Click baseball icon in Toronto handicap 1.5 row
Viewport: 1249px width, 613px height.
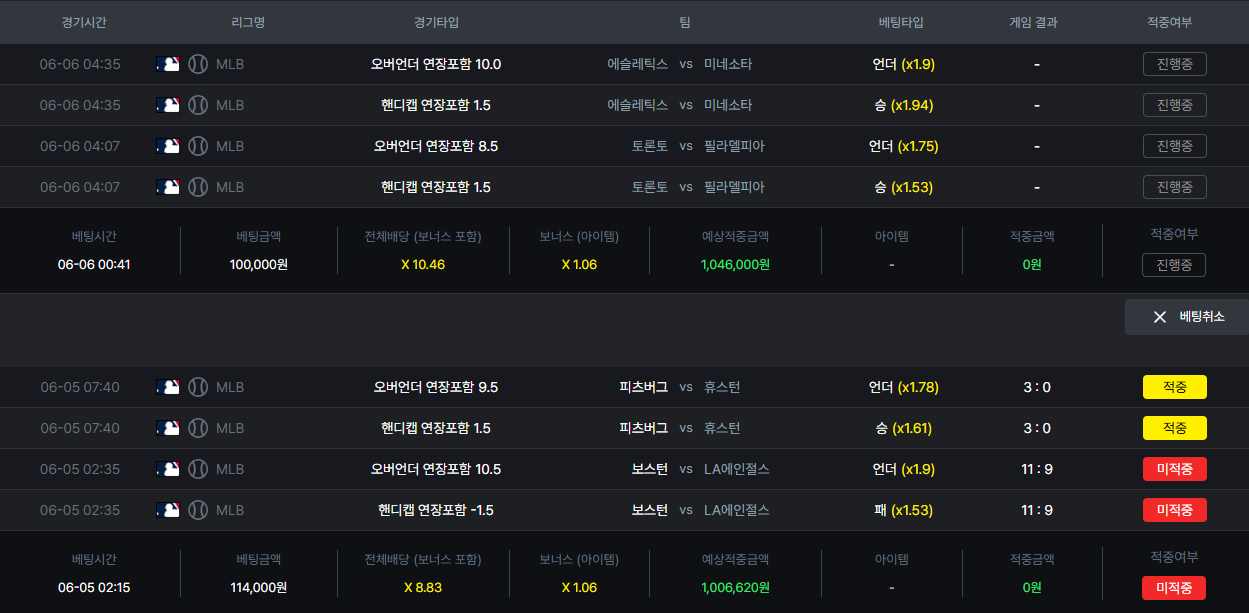(x=198, y=187)
